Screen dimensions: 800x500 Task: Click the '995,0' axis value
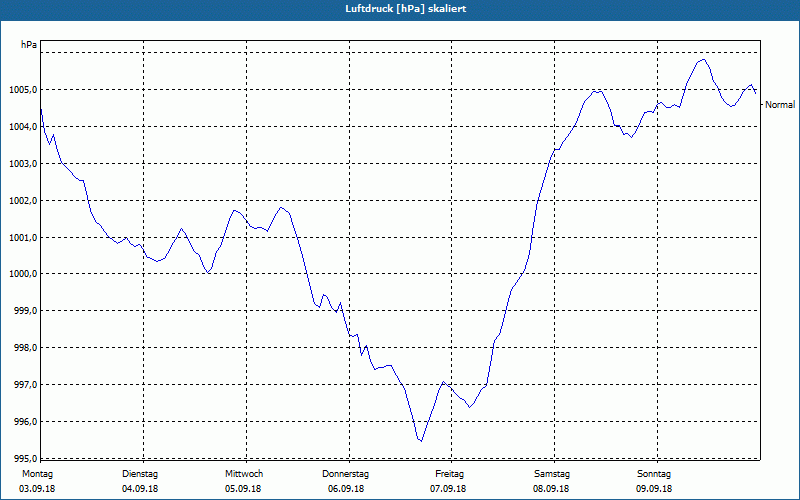[x=26, y=458]
